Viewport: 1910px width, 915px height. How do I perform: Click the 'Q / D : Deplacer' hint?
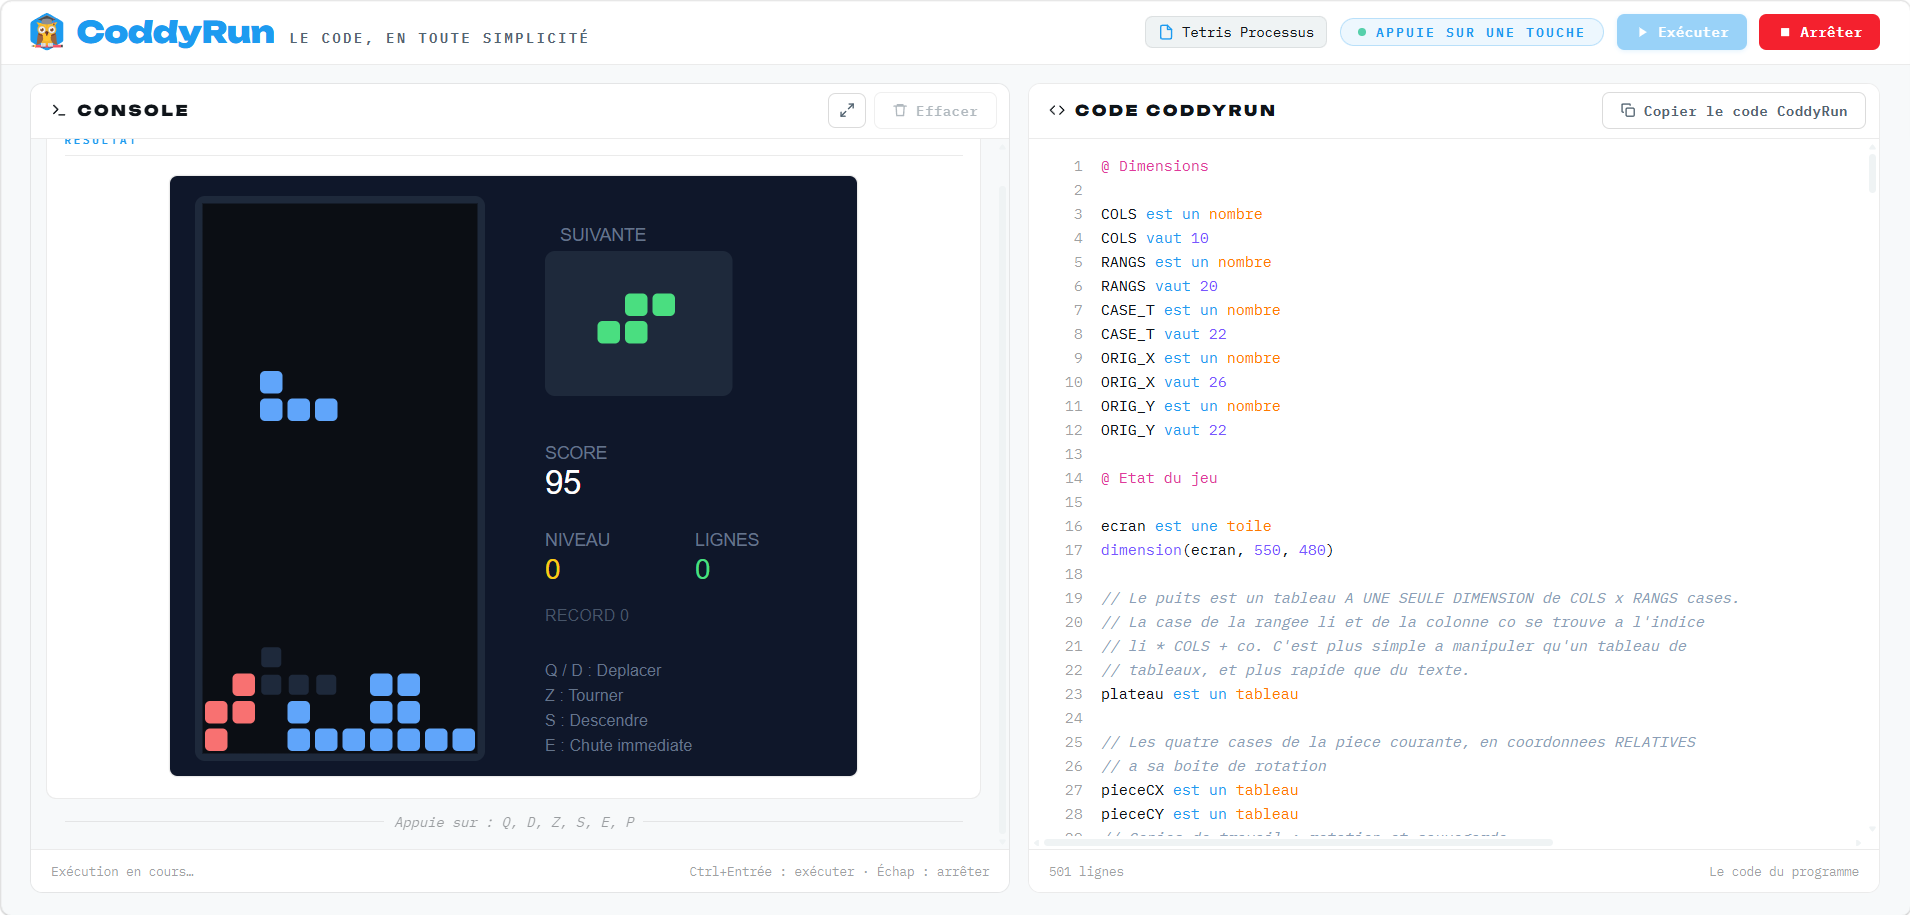coord(603,670)
